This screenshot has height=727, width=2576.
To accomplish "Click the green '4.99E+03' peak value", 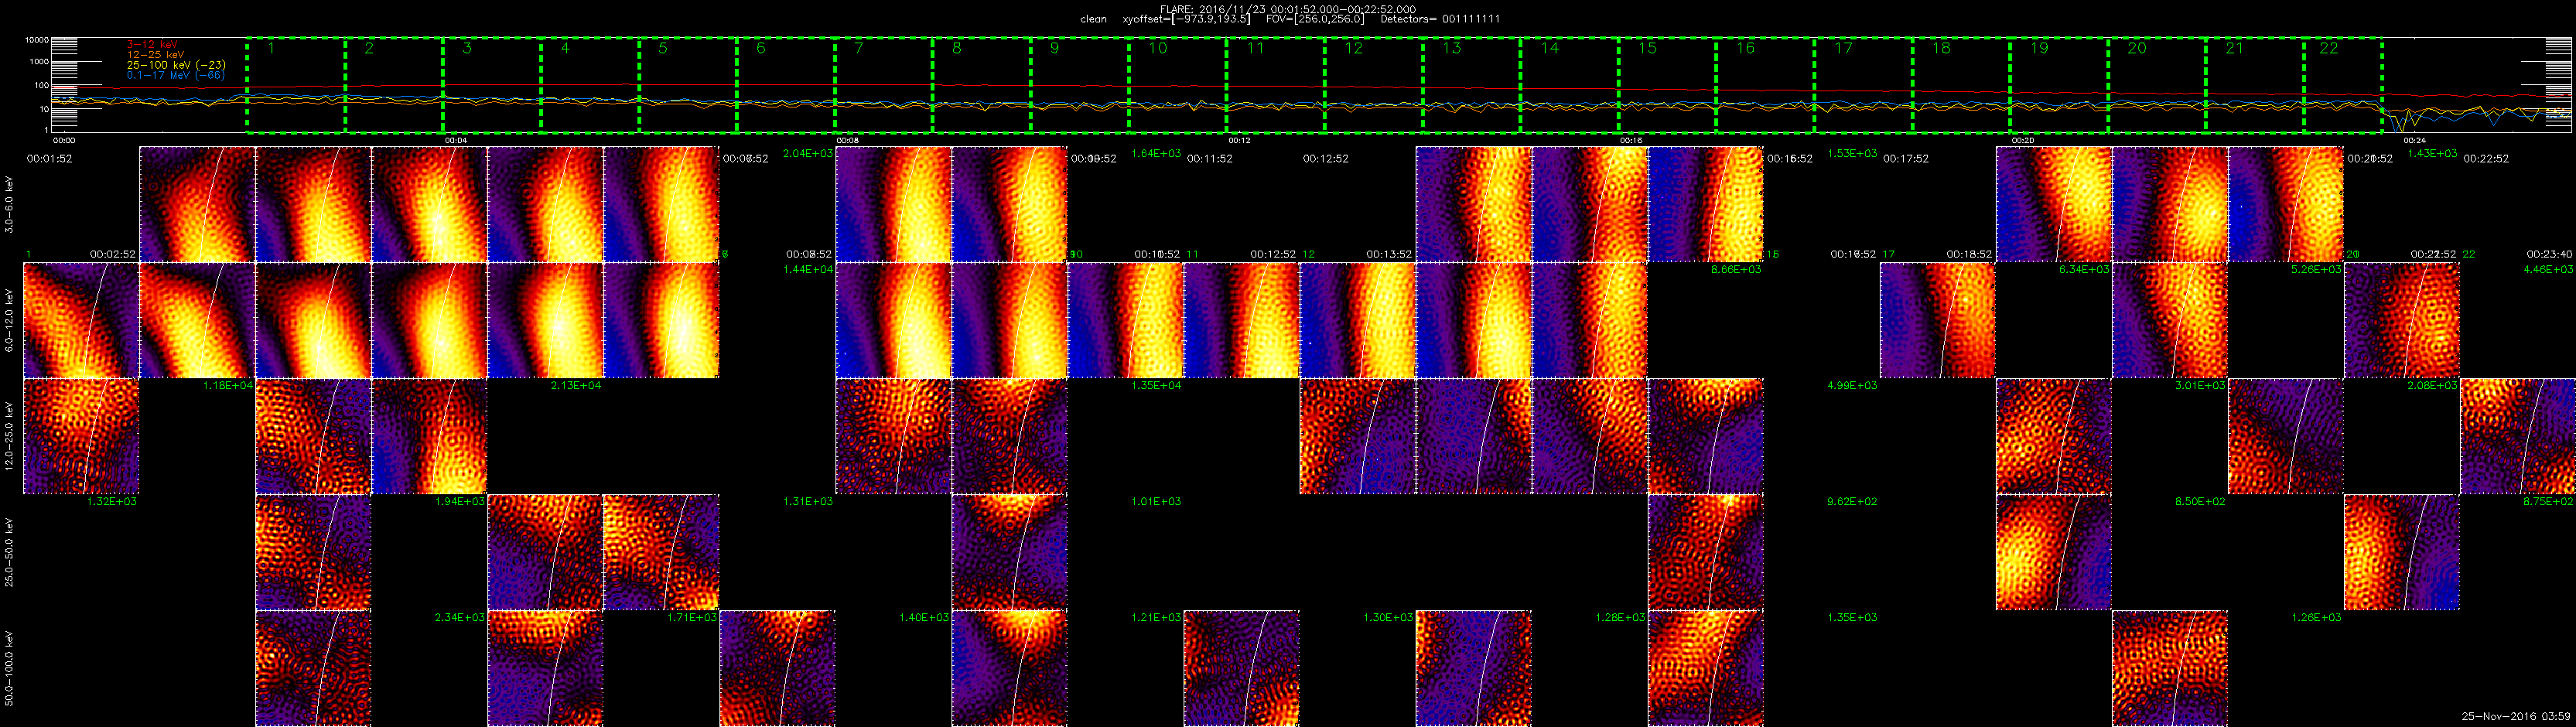I will click(x=1852, y=385).
